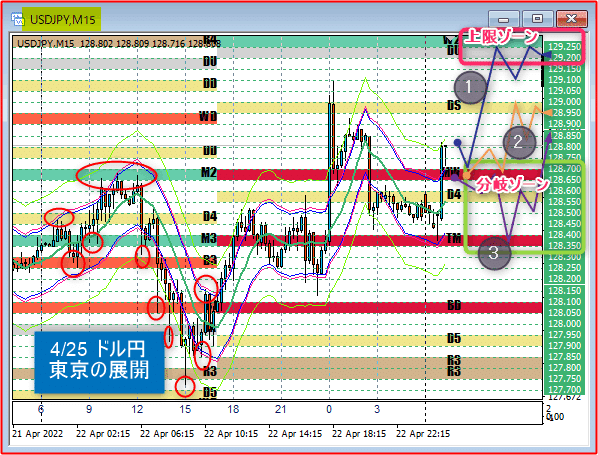Click the 22 Apr 22:15 time label
The width and height of the screenshot is (598, 455).
pyautogui.click(x=423, y=434)
